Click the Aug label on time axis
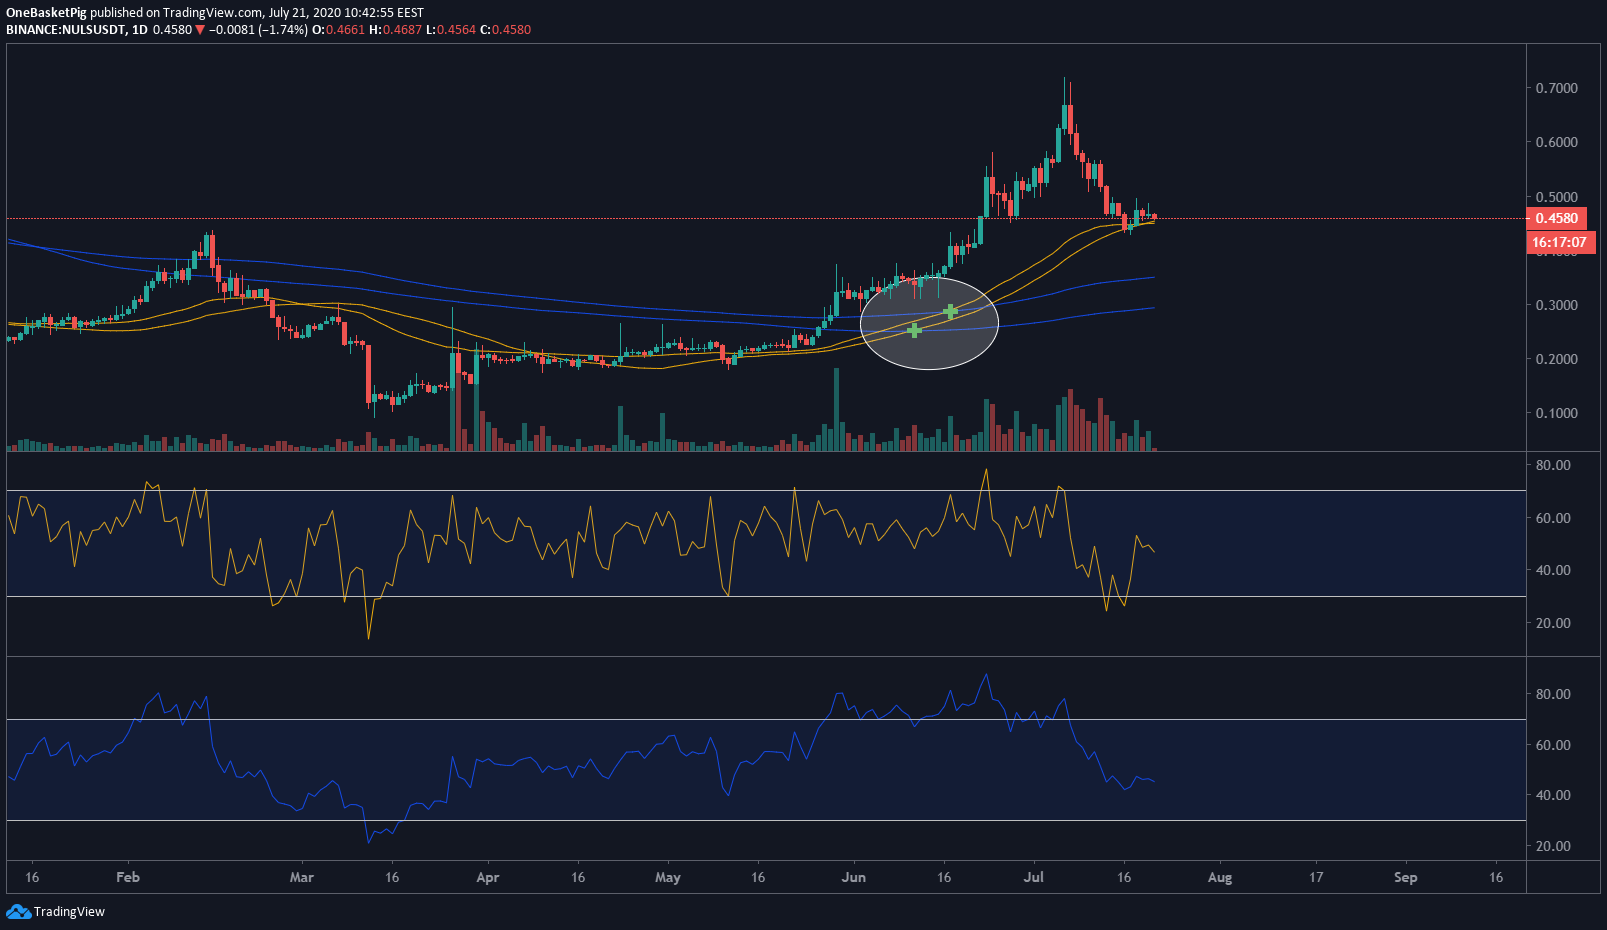The image size is (1607, 930). (1219, 877)
